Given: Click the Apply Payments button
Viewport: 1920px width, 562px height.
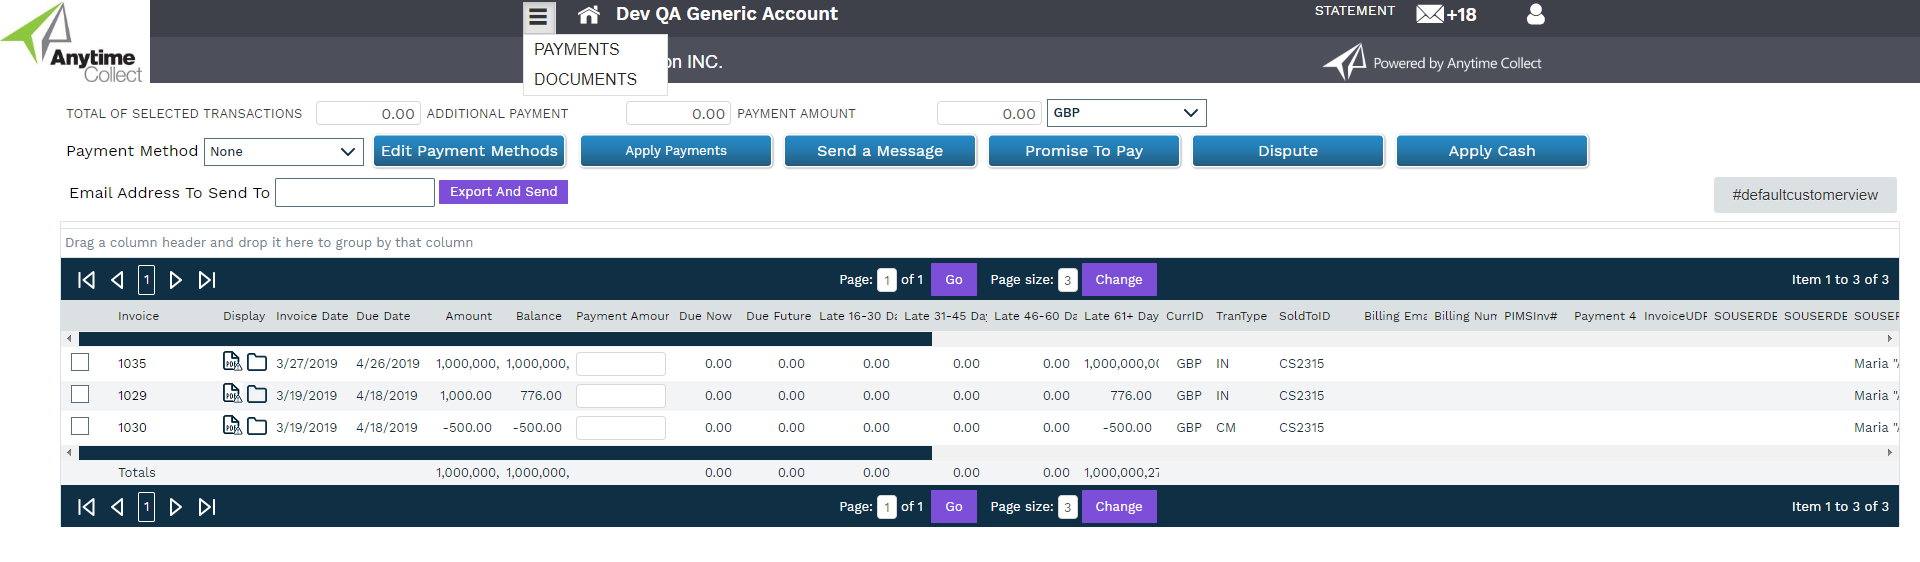Looking at the screenshot, I should tap(676, 151).
